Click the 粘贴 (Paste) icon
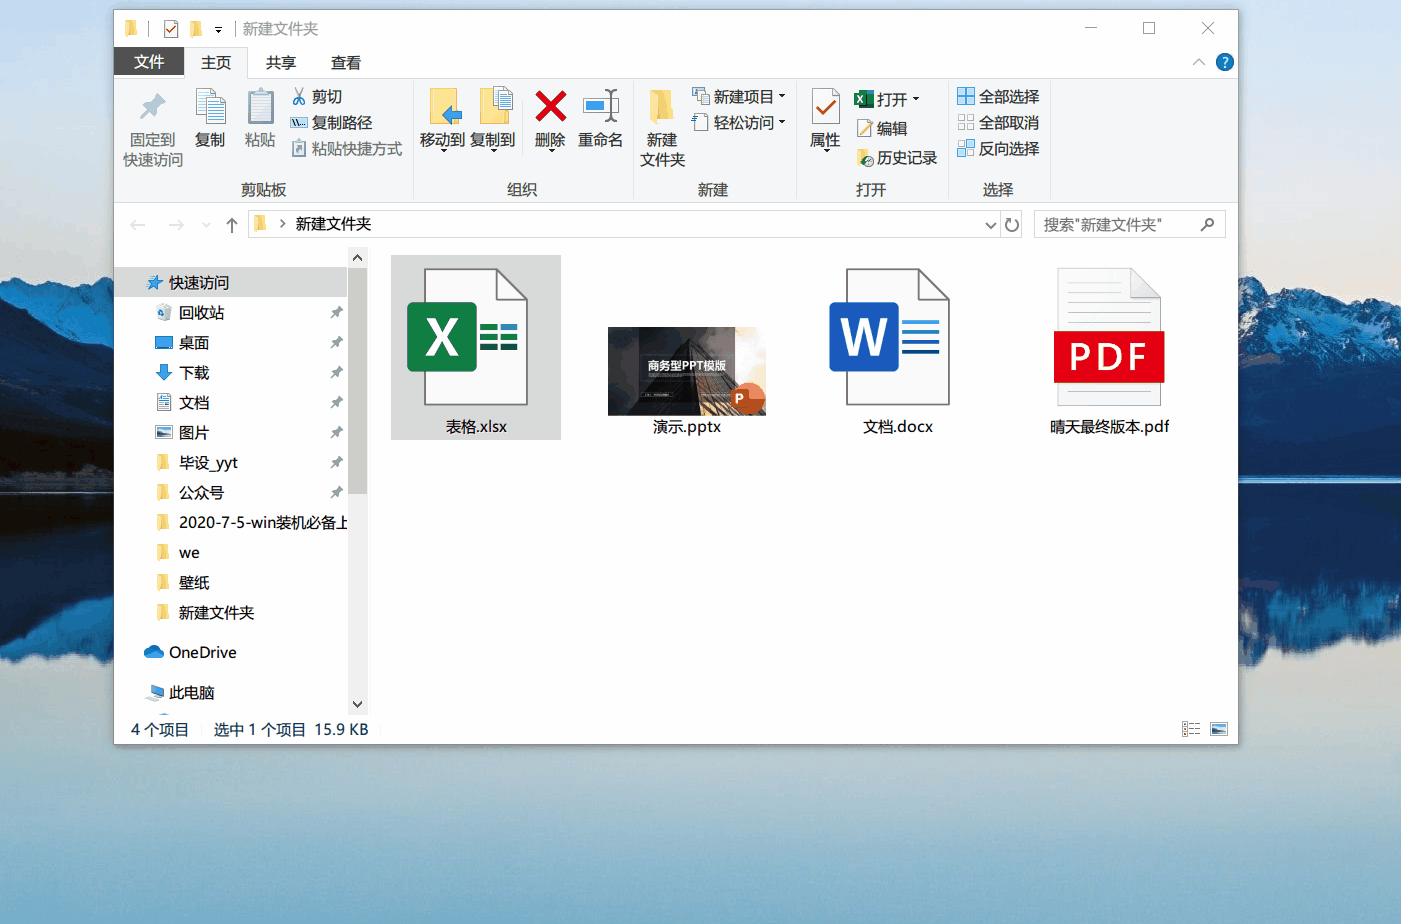1401x924 pixels. (260, 118)
